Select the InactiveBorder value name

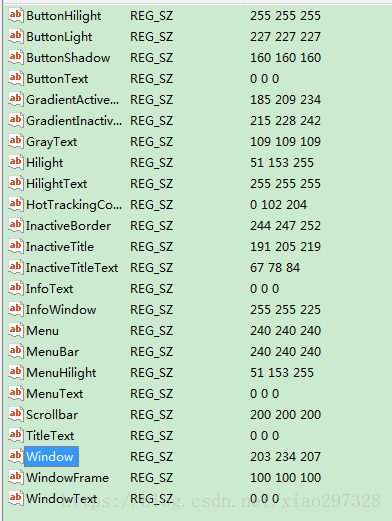pyautogui.click(x=69, y=226)
